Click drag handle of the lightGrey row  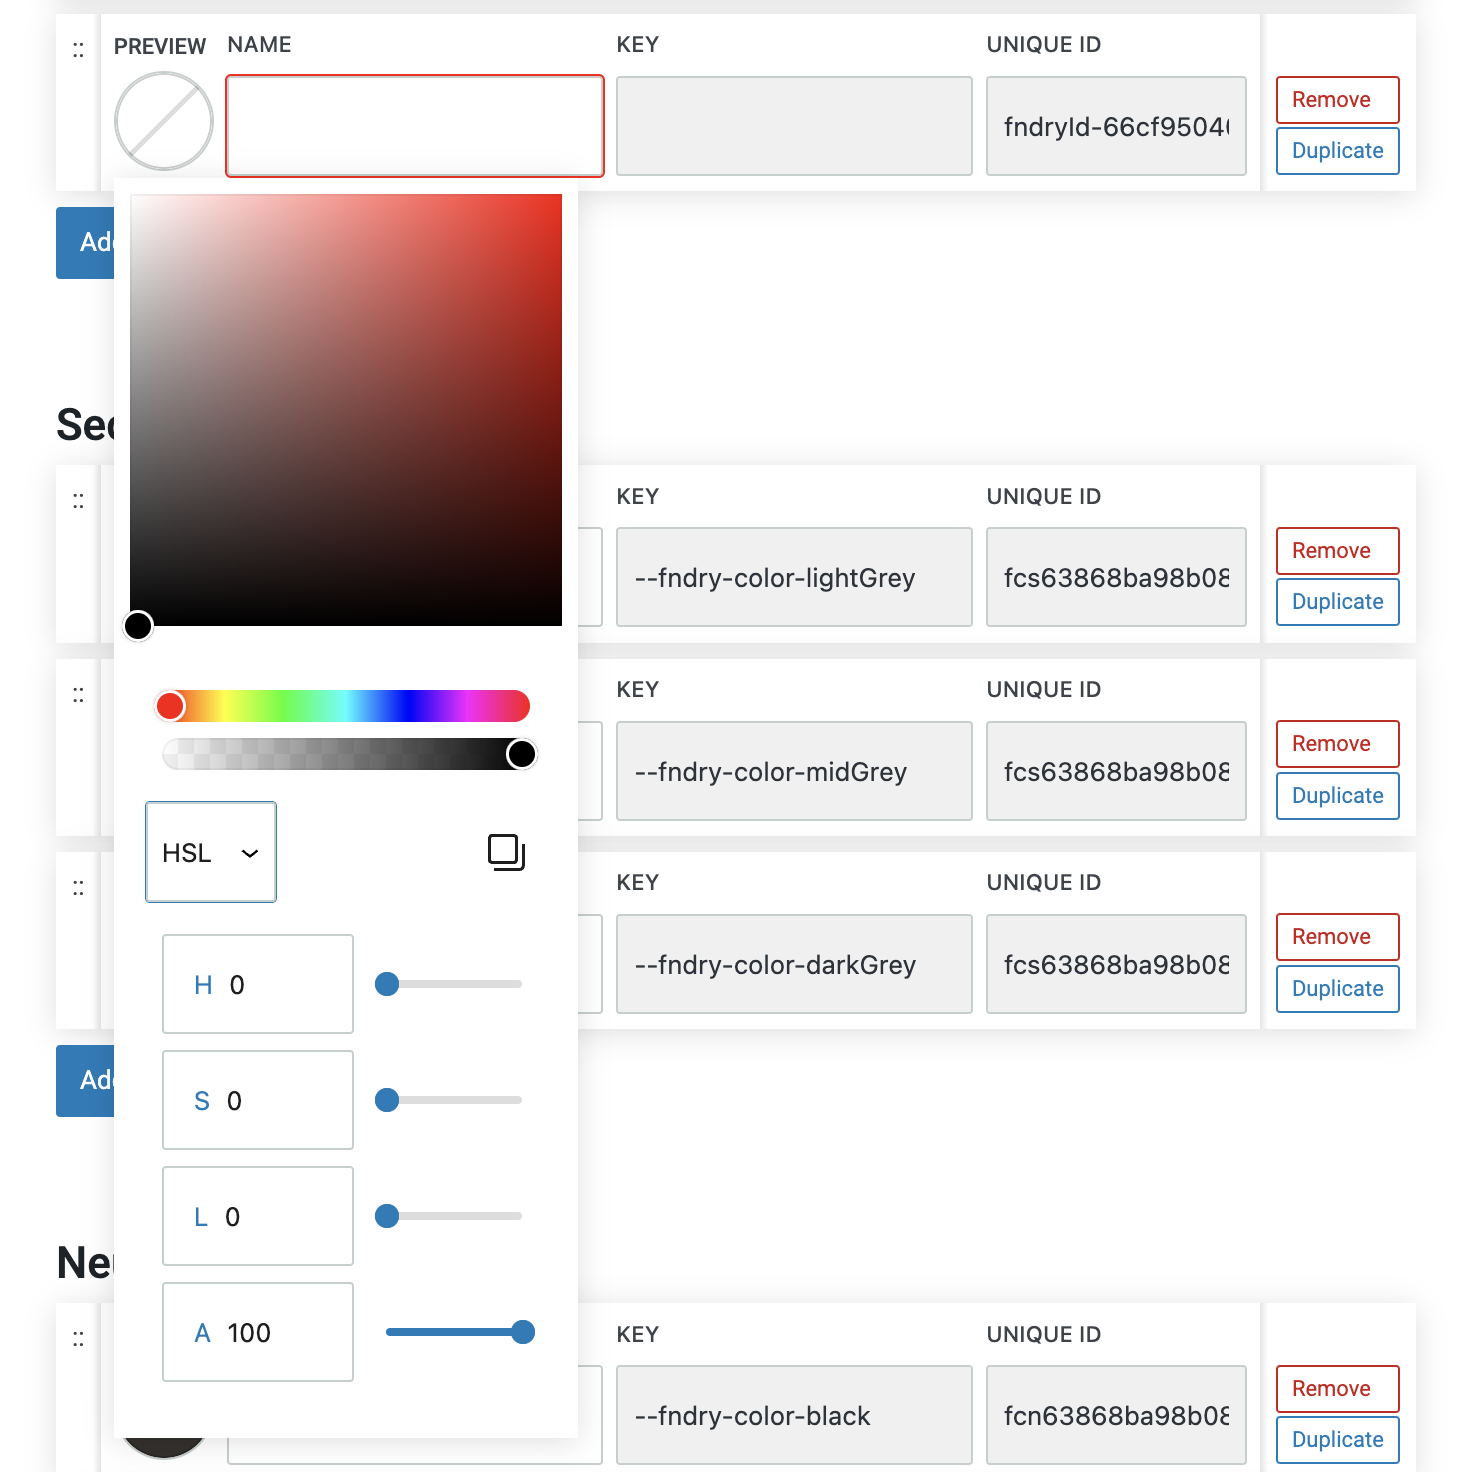pos(78,501)
